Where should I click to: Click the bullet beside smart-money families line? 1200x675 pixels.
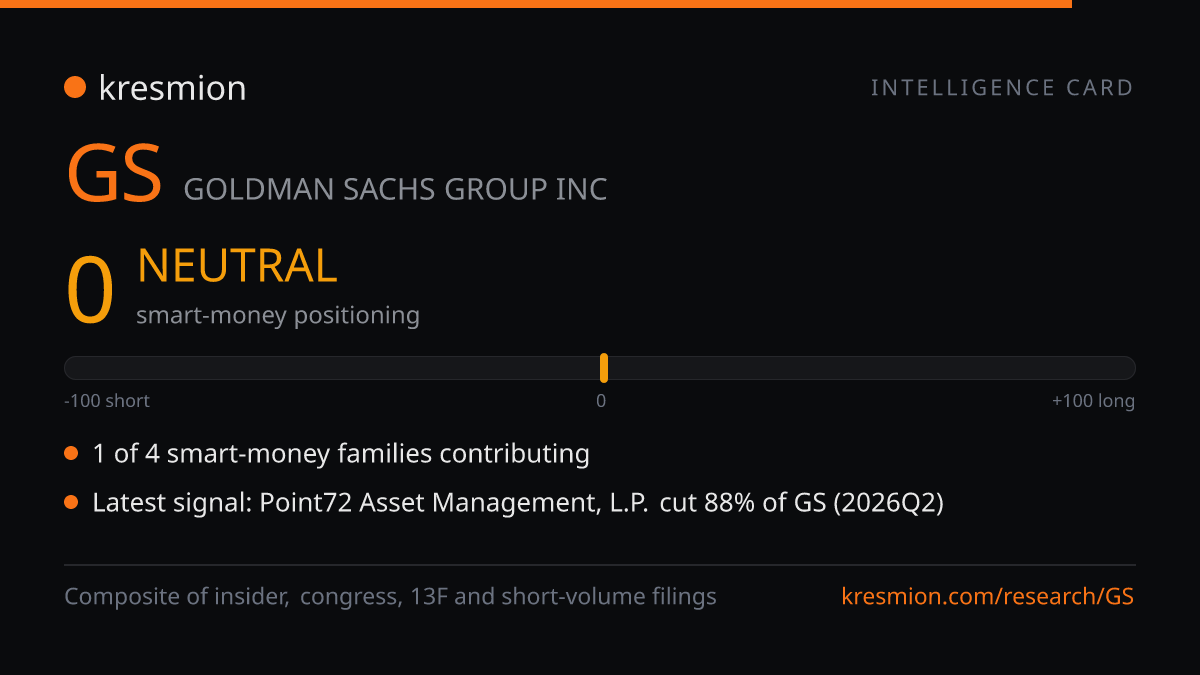(x=71, y=454)
